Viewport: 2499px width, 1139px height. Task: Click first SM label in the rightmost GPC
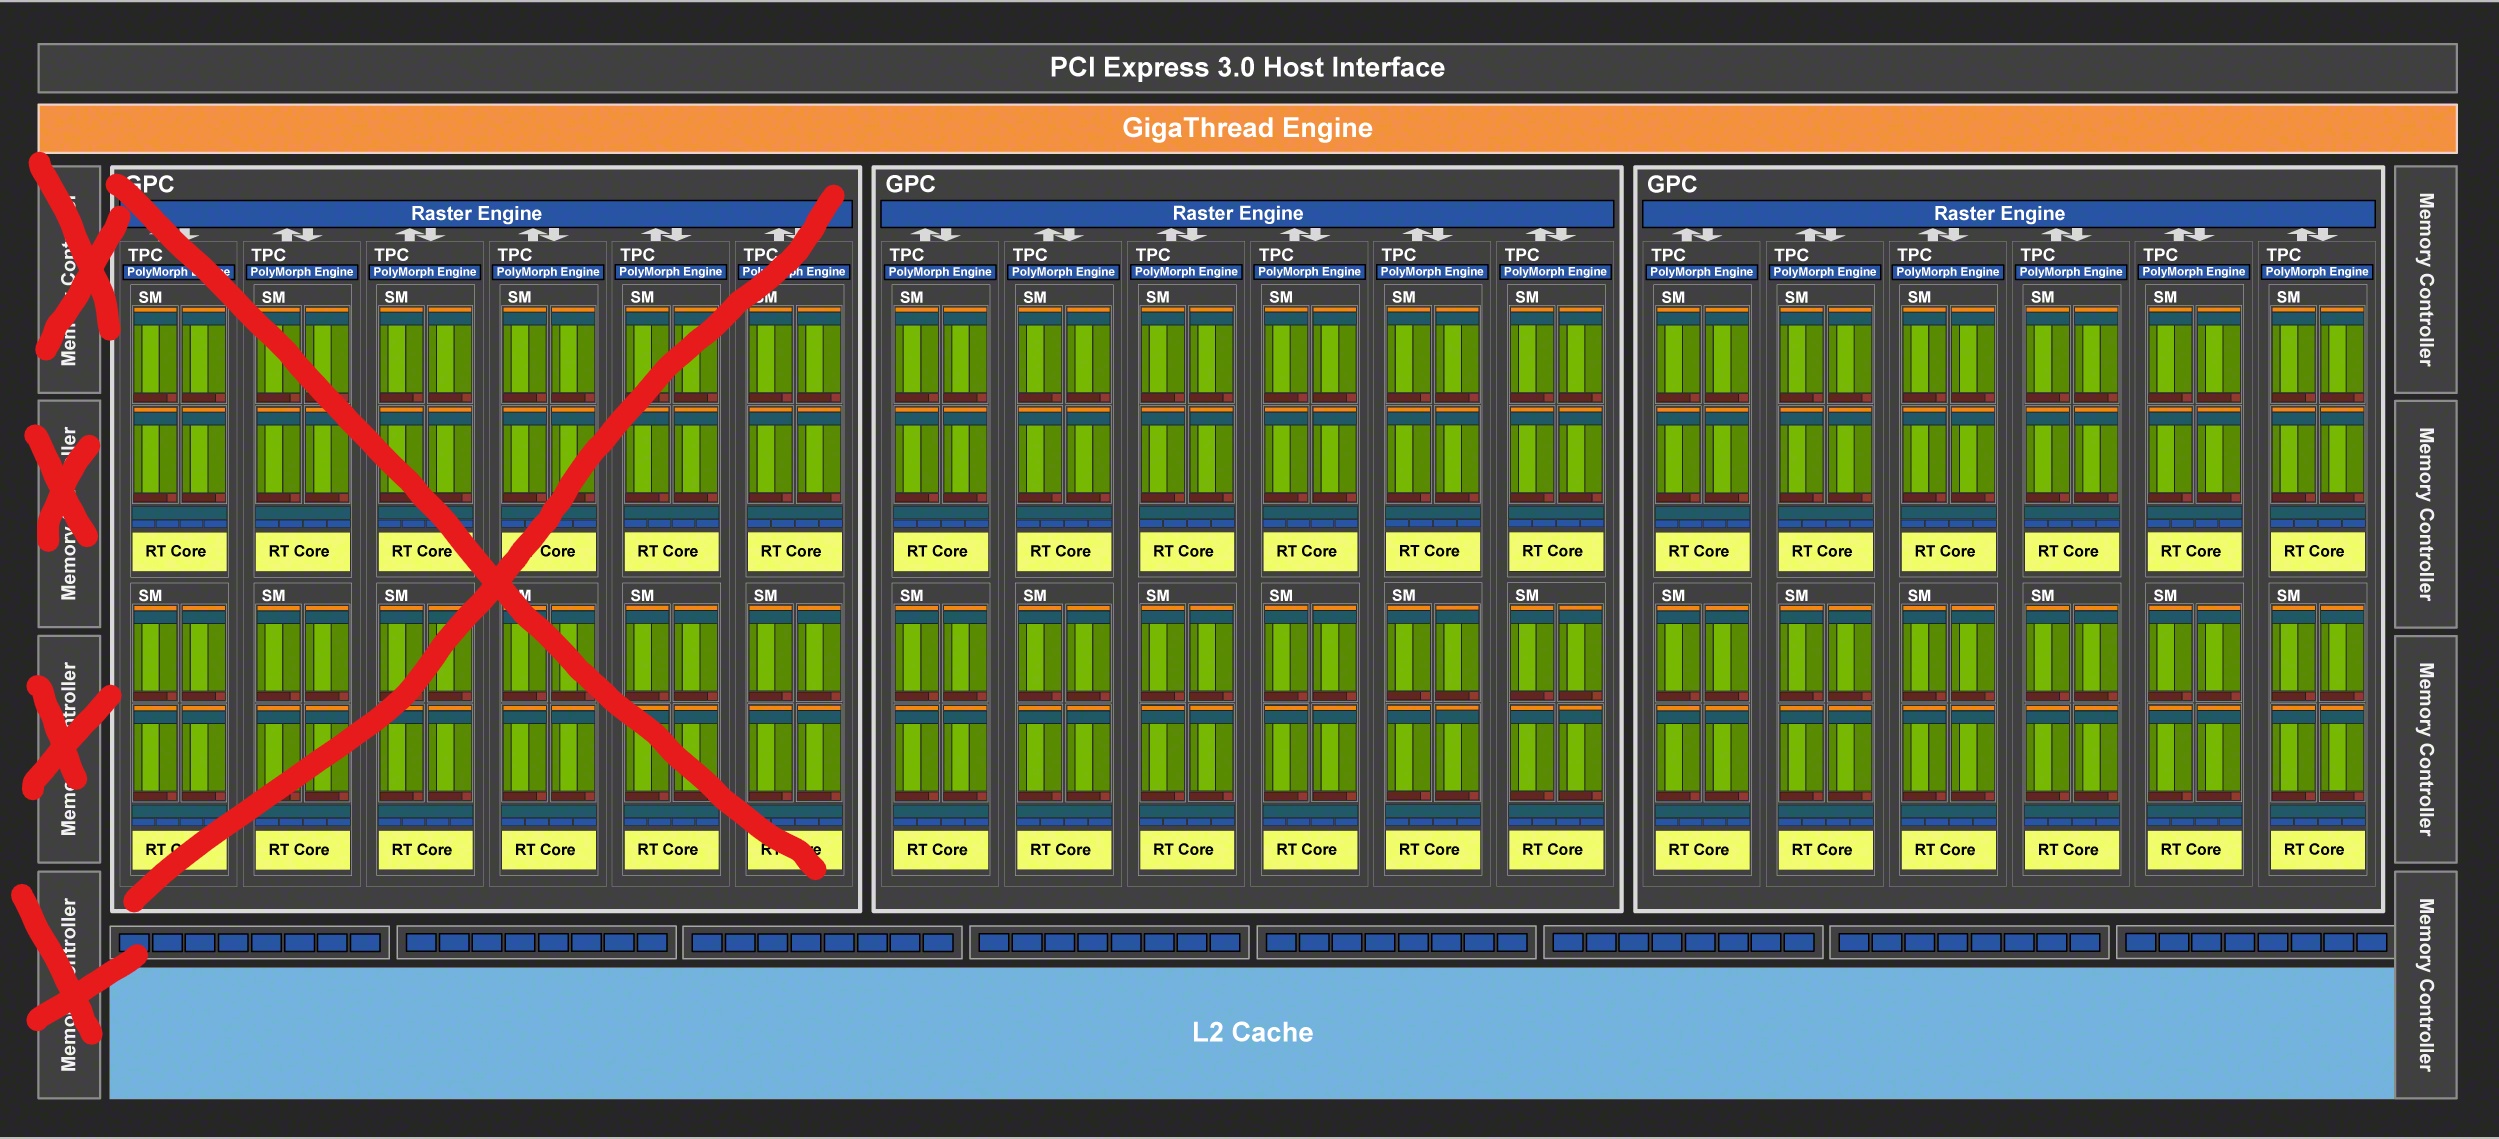point(1673,297)
